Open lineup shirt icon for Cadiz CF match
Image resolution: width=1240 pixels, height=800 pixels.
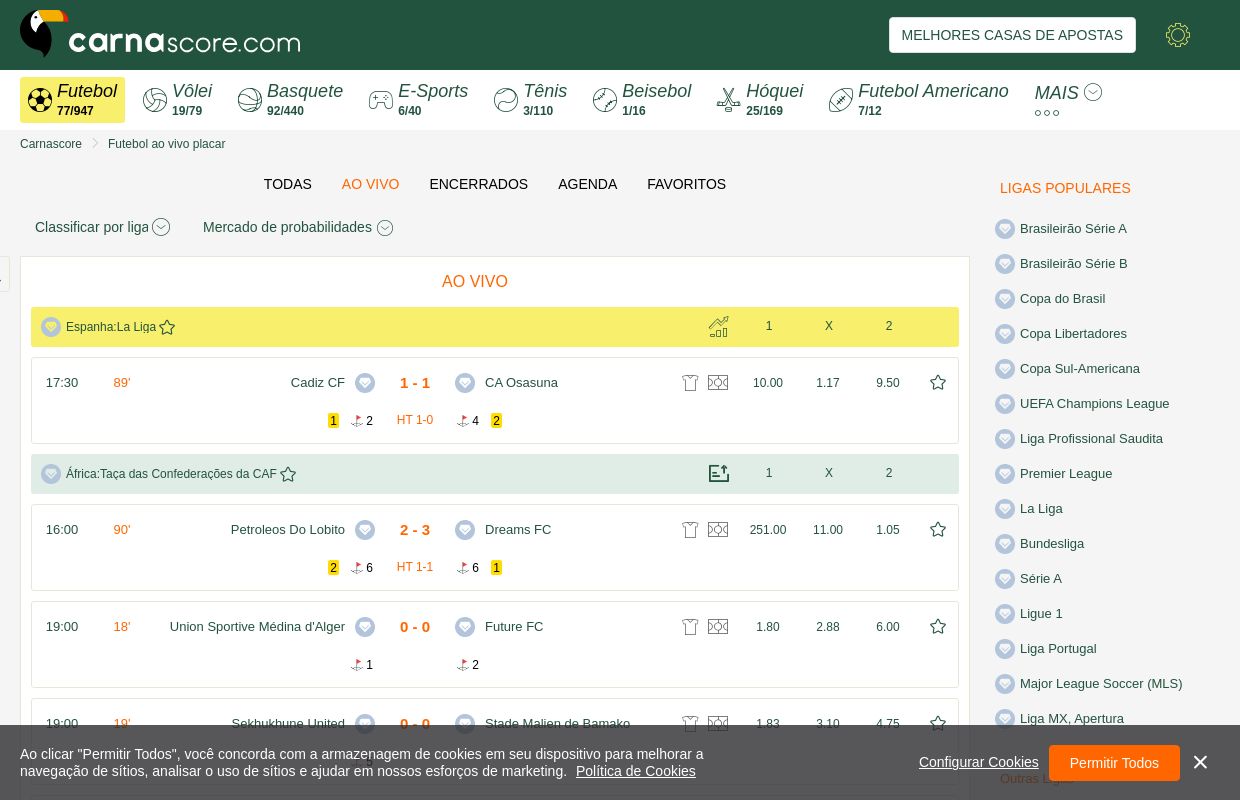[x=690, y=383]
